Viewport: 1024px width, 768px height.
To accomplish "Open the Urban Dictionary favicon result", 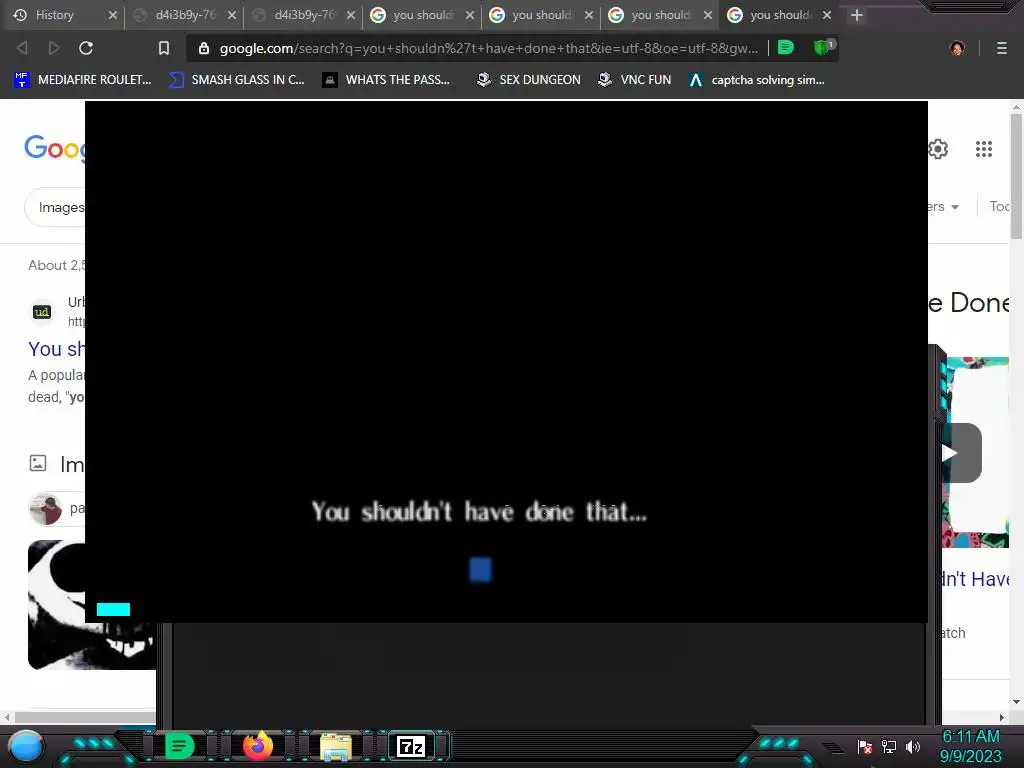I will (42, 312).
